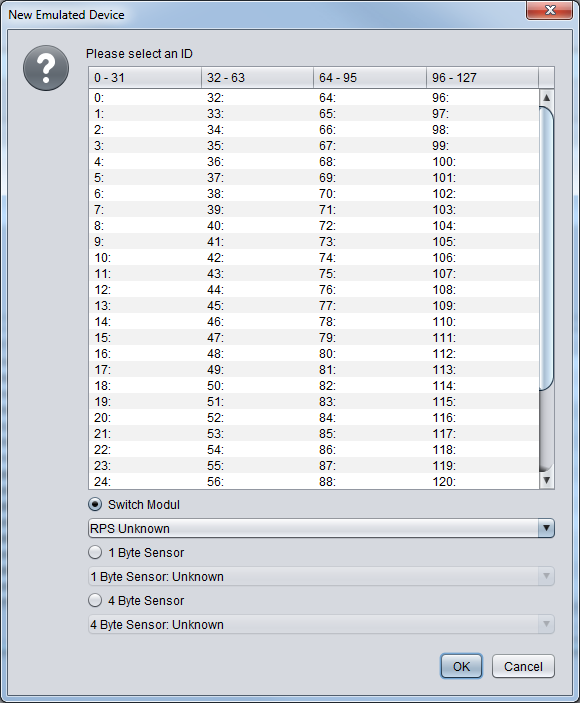Pick ID cell 113:
The height and width of the screenshot is (703, 580).
tap(483, 369)
